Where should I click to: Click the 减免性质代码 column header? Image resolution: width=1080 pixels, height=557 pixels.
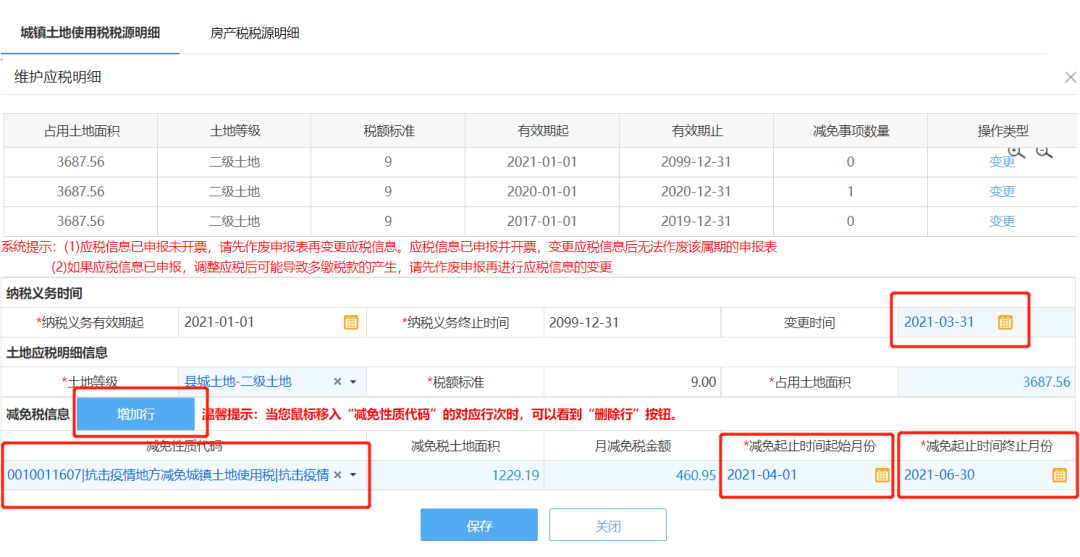pos(184,446)
